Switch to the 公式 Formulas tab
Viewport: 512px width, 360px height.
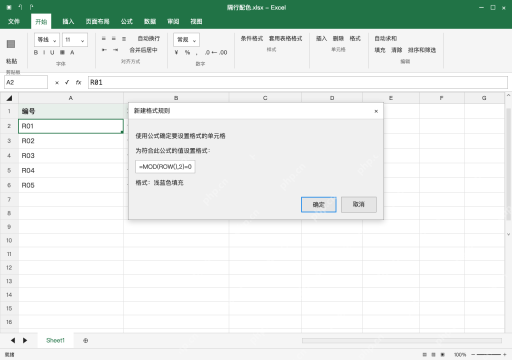click(127, 21)
